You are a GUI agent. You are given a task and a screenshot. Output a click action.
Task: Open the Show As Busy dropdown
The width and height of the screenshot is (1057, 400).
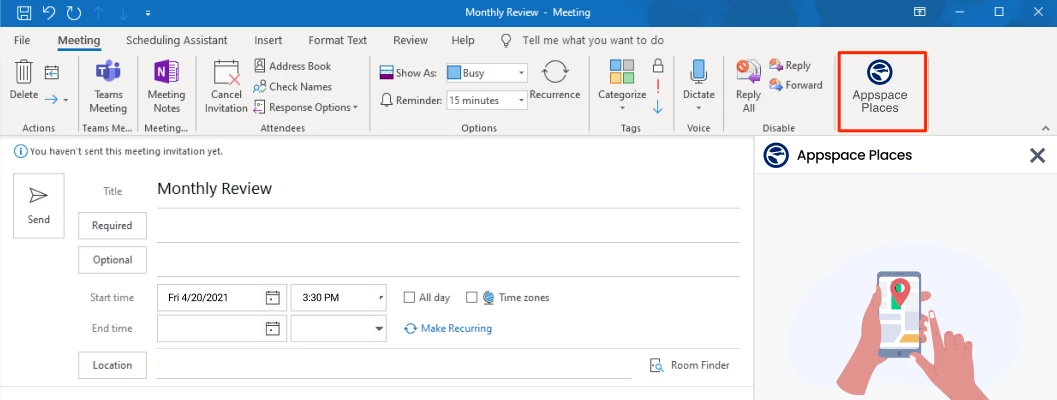coord(486,73)
